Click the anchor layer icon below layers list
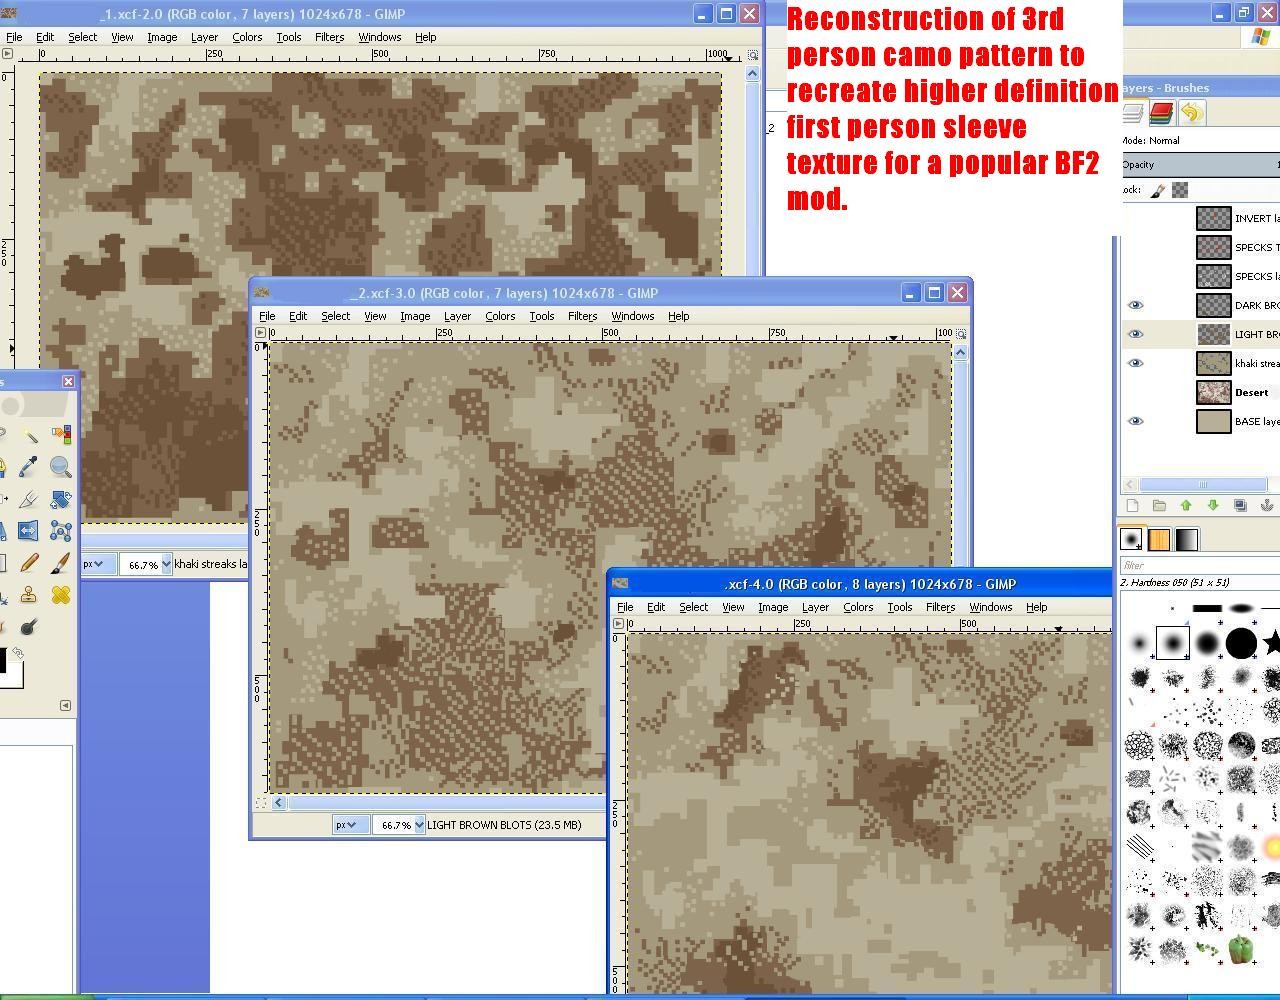The height and width of the screenshot is (1000, 1280). click(1267, 505)
